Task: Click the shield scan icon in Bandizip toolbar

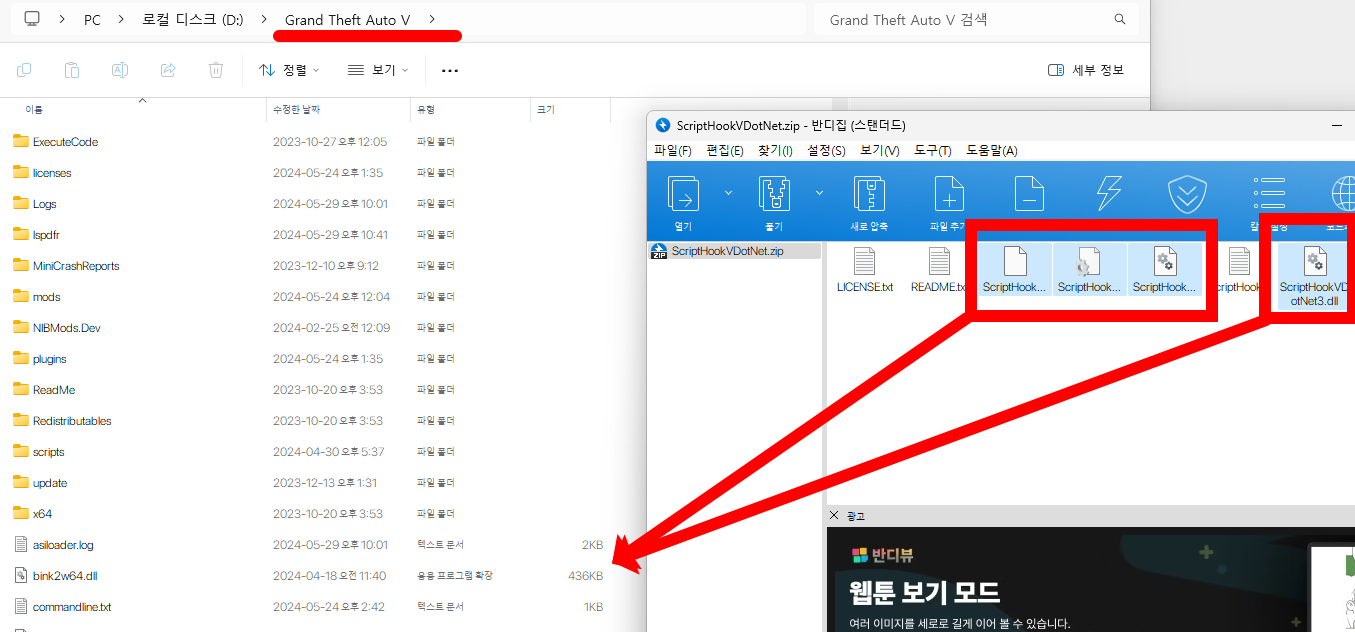Action: point(1187,195)
